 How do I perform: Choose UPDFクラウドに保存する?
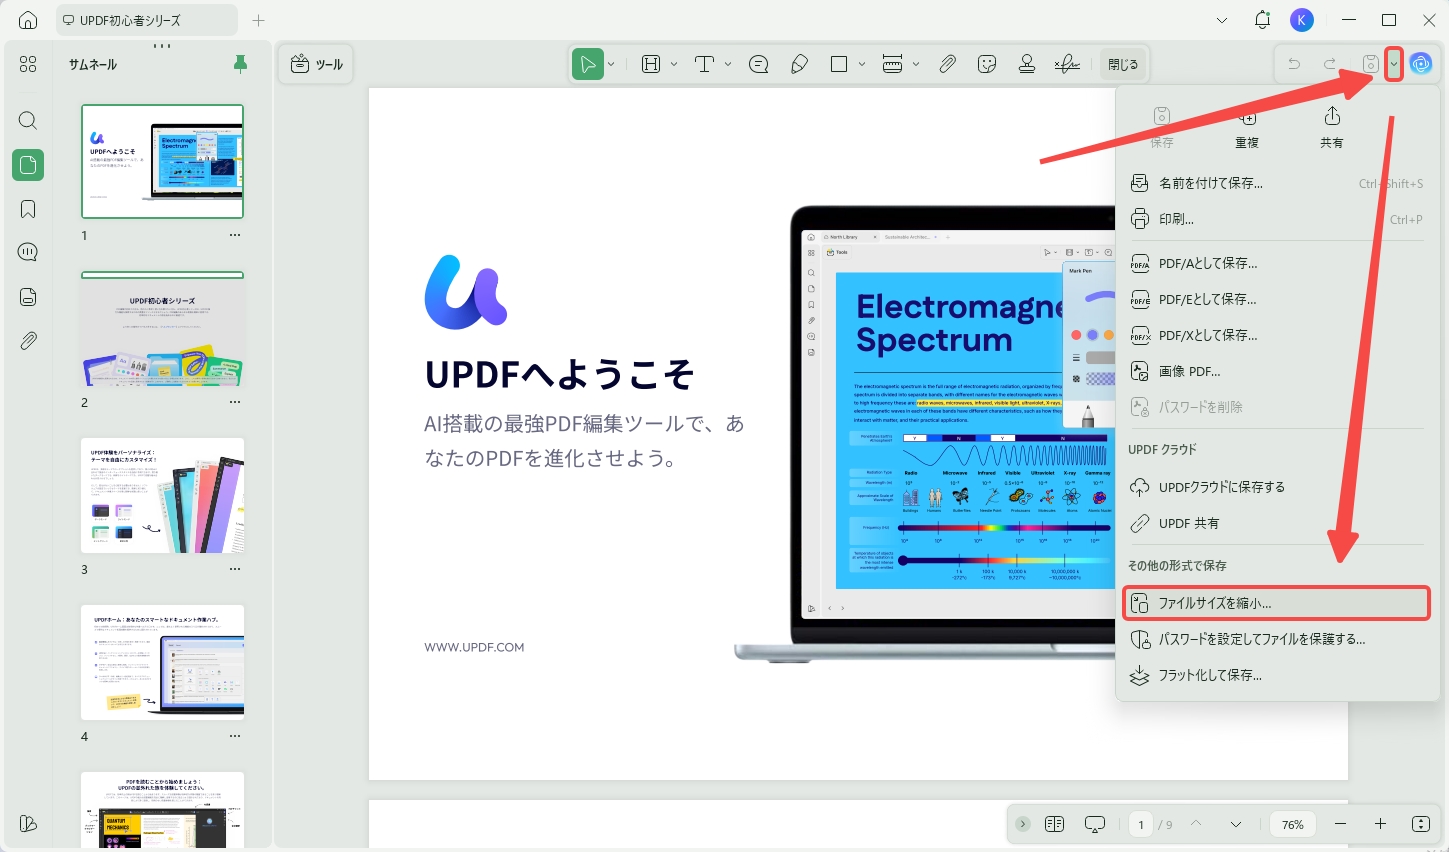[x=1277, y=487]
